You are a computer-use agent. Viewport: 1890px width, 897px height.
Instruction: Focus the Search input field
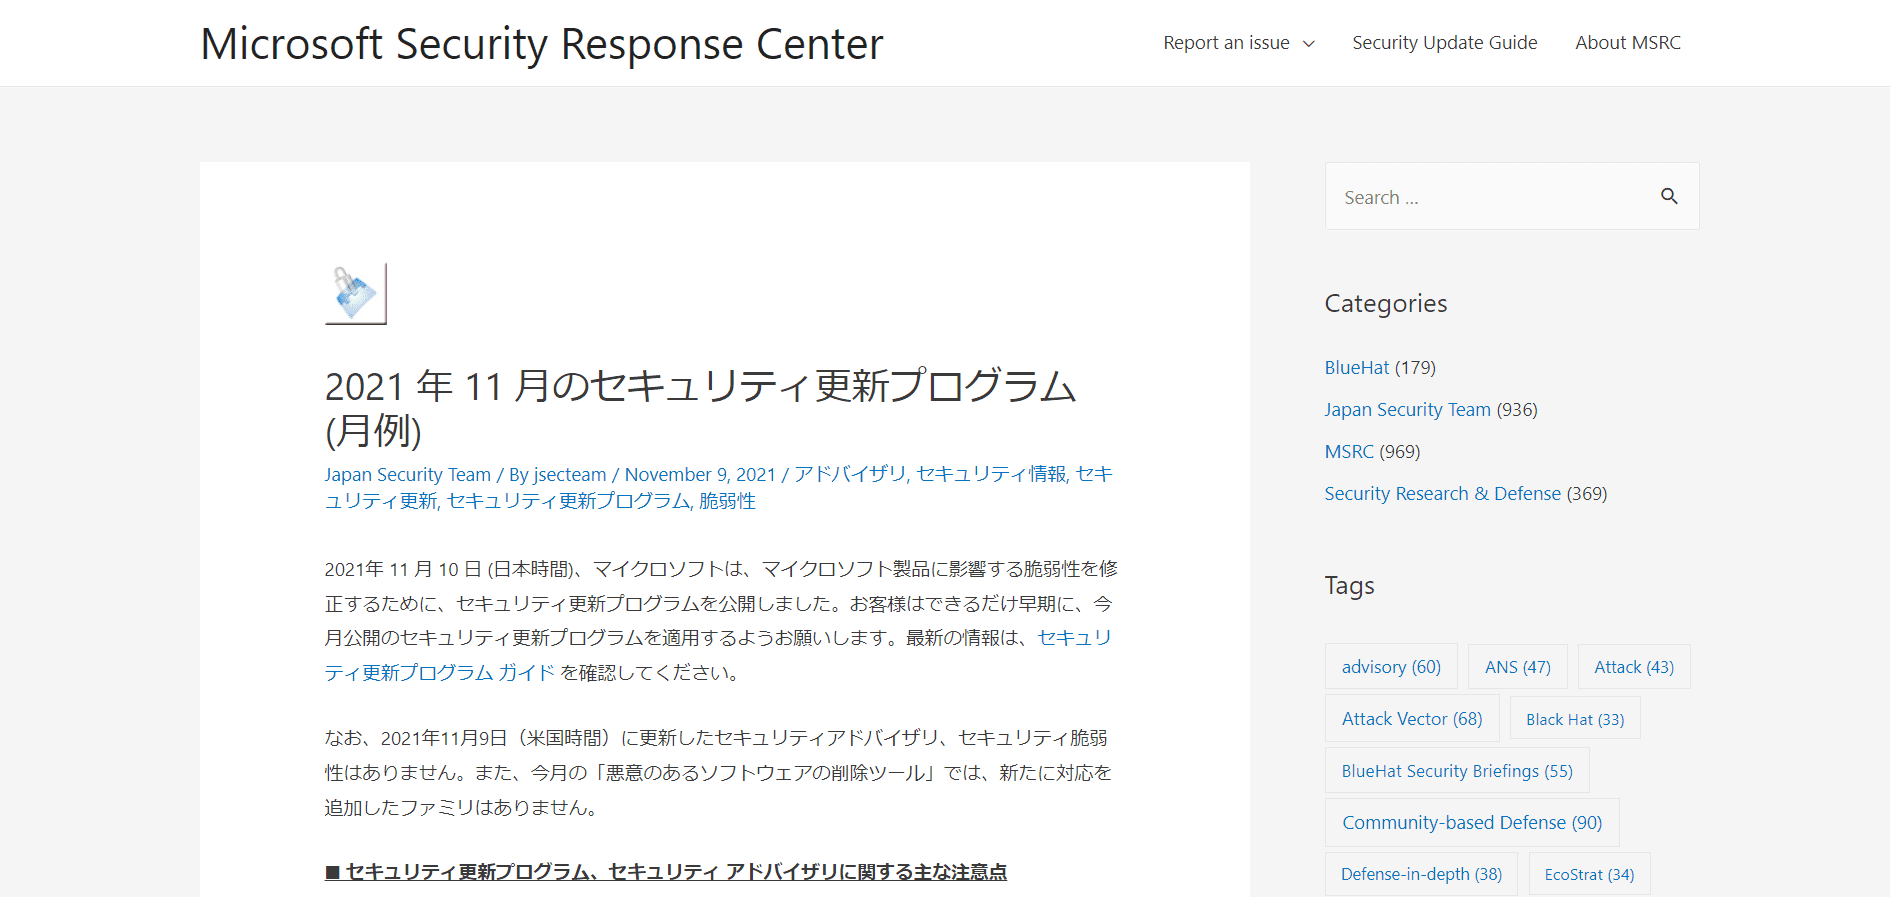1490,197
